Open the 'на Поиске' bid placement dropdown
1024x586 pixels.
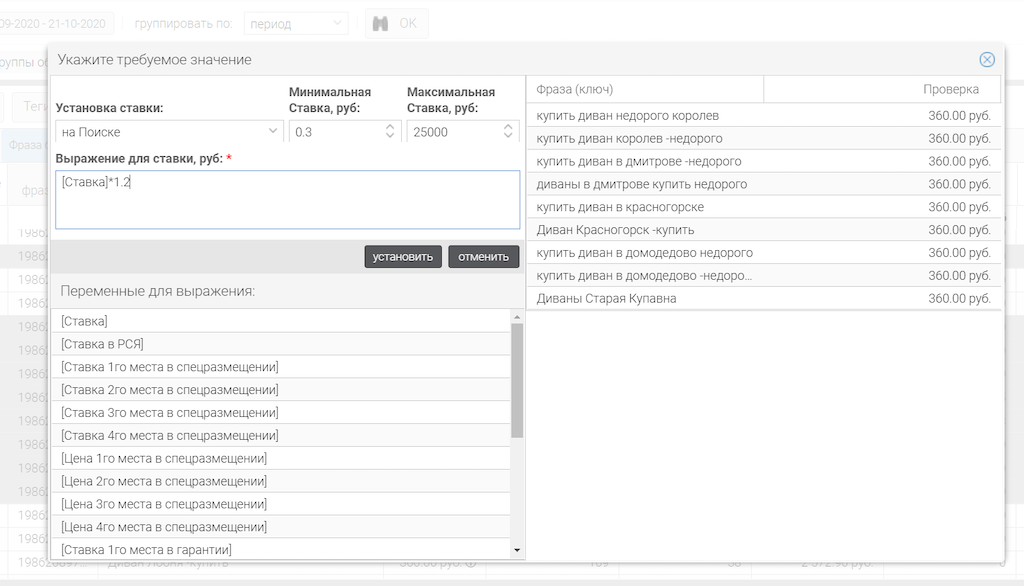[169, 132]
